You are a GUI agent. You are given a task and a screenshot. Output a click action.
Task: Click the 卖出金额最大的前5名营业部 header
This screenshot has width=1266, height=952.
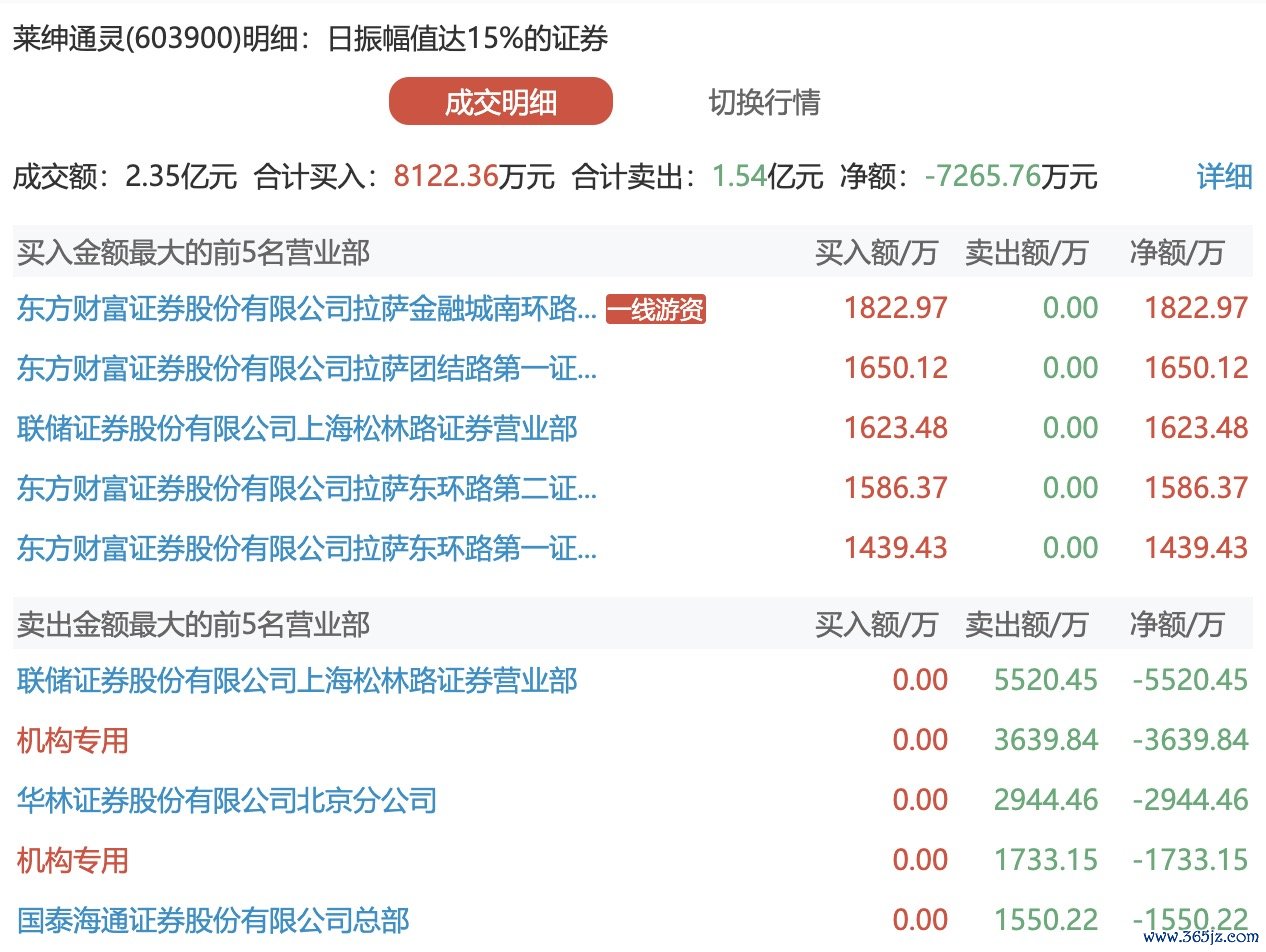tap(193, 625)
